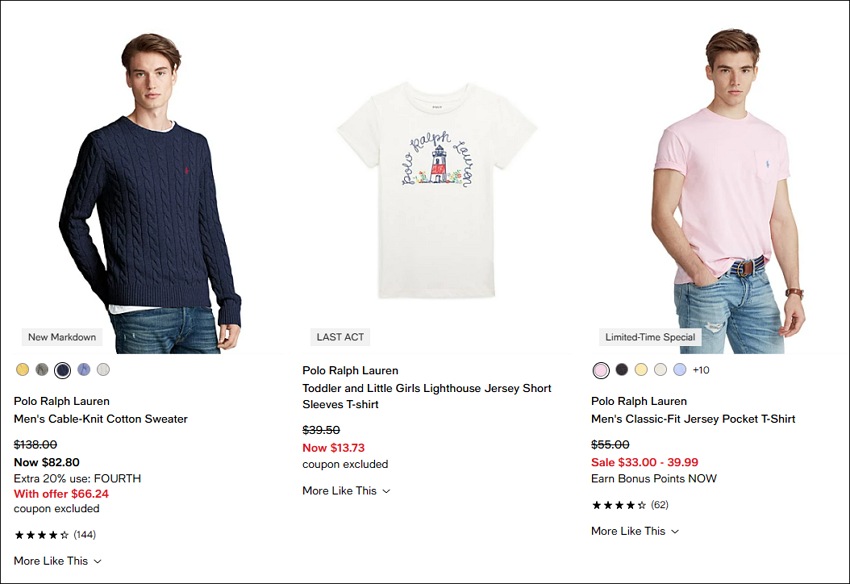Pick the yellow Pocket T-Shirt swatch
This screenshot has height=584, width=850.
pyautogui.click(x=641, y=370)
